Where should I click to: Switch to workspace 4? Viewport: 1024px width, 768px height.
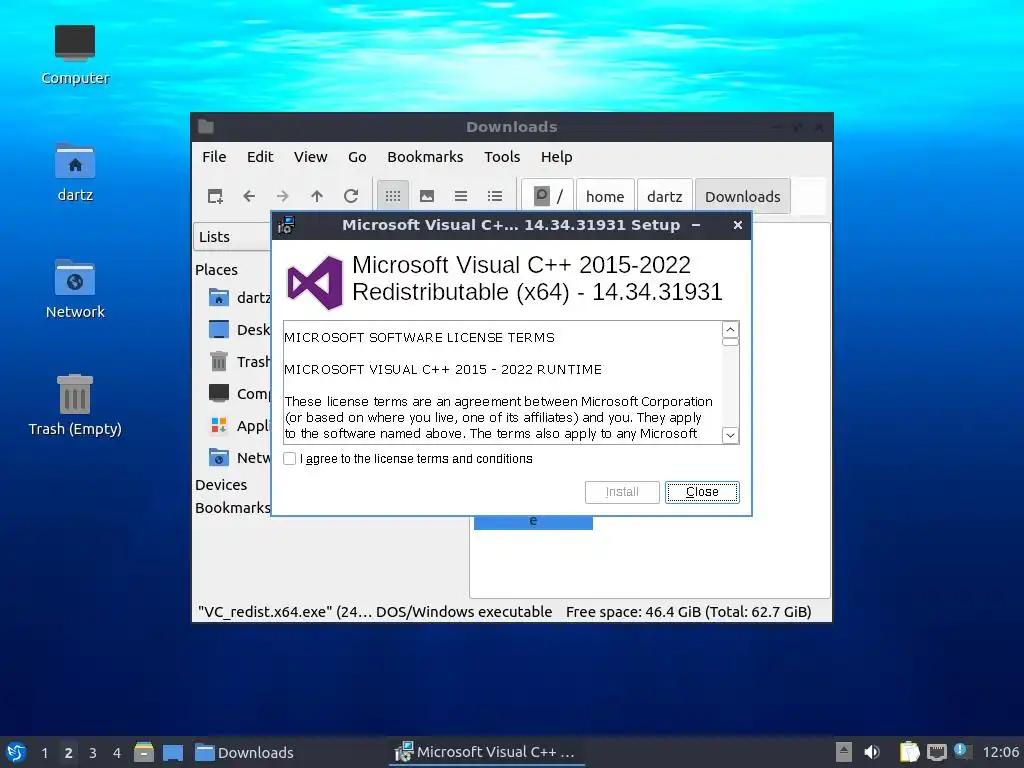(117, 753)
